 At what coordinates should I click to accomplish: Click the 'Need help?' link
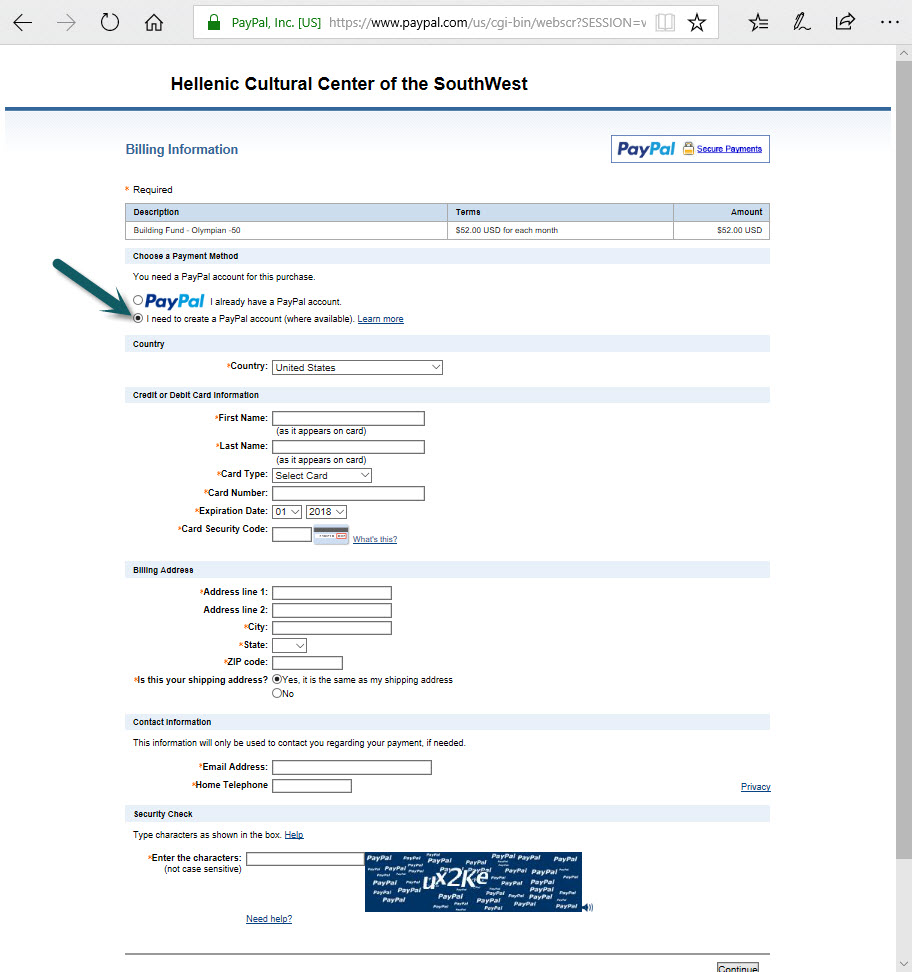click(x=269, y=919)
